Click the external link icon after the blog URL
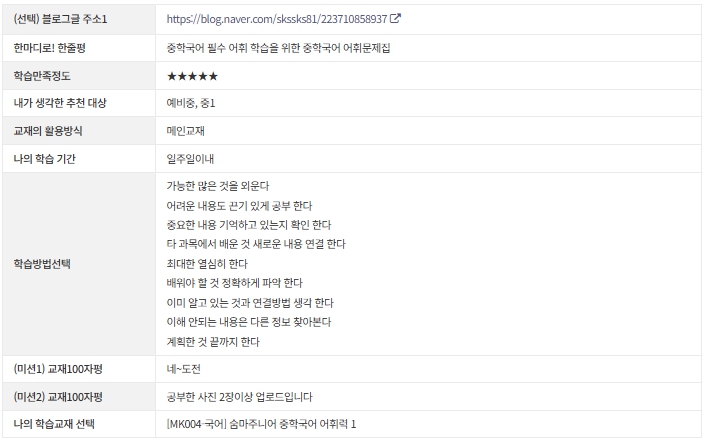The height and width of the screenshot is (443, 706). click(x=395, y=19)
